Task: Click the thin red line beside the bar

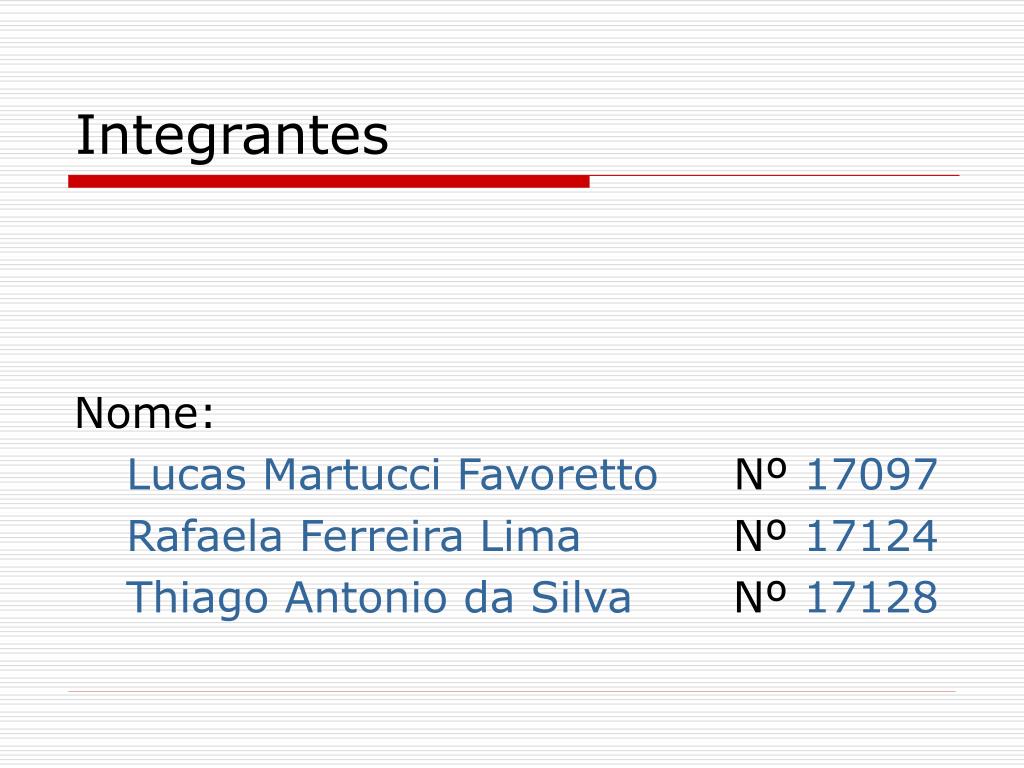Action: pos(775,175)
